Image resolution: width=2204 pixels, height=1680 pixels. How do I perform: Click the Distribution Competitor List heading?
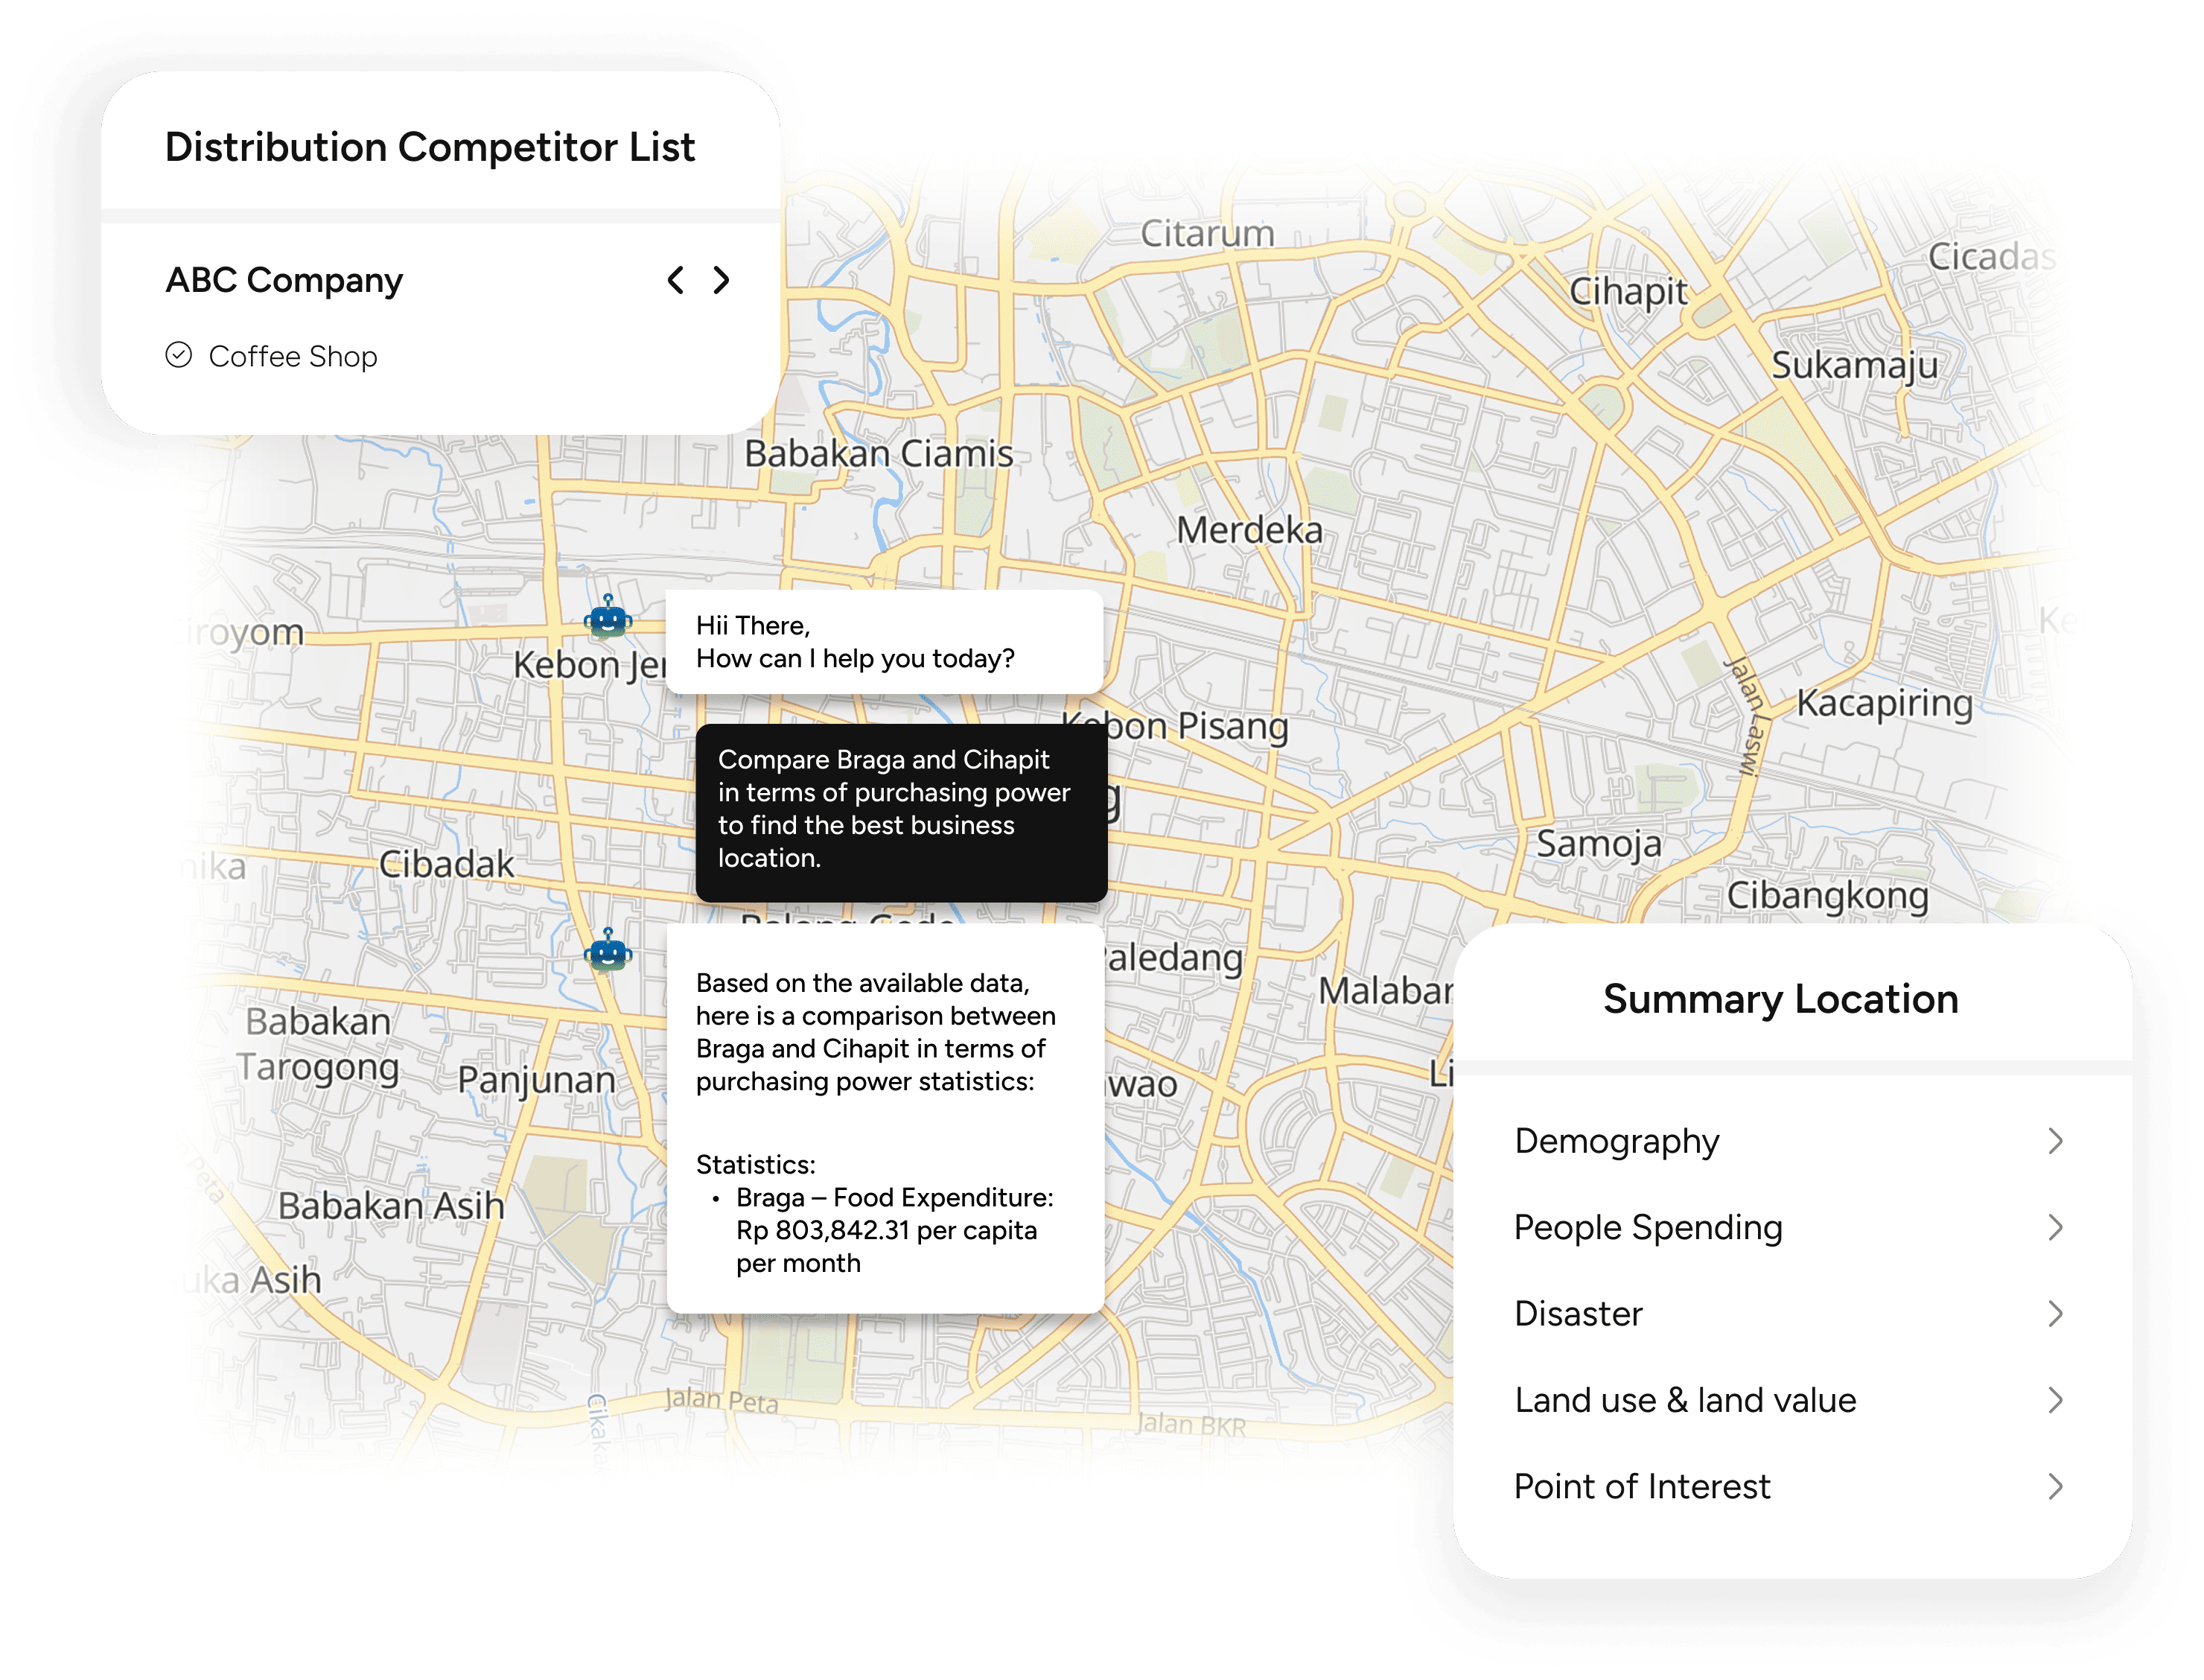point(430,146)
